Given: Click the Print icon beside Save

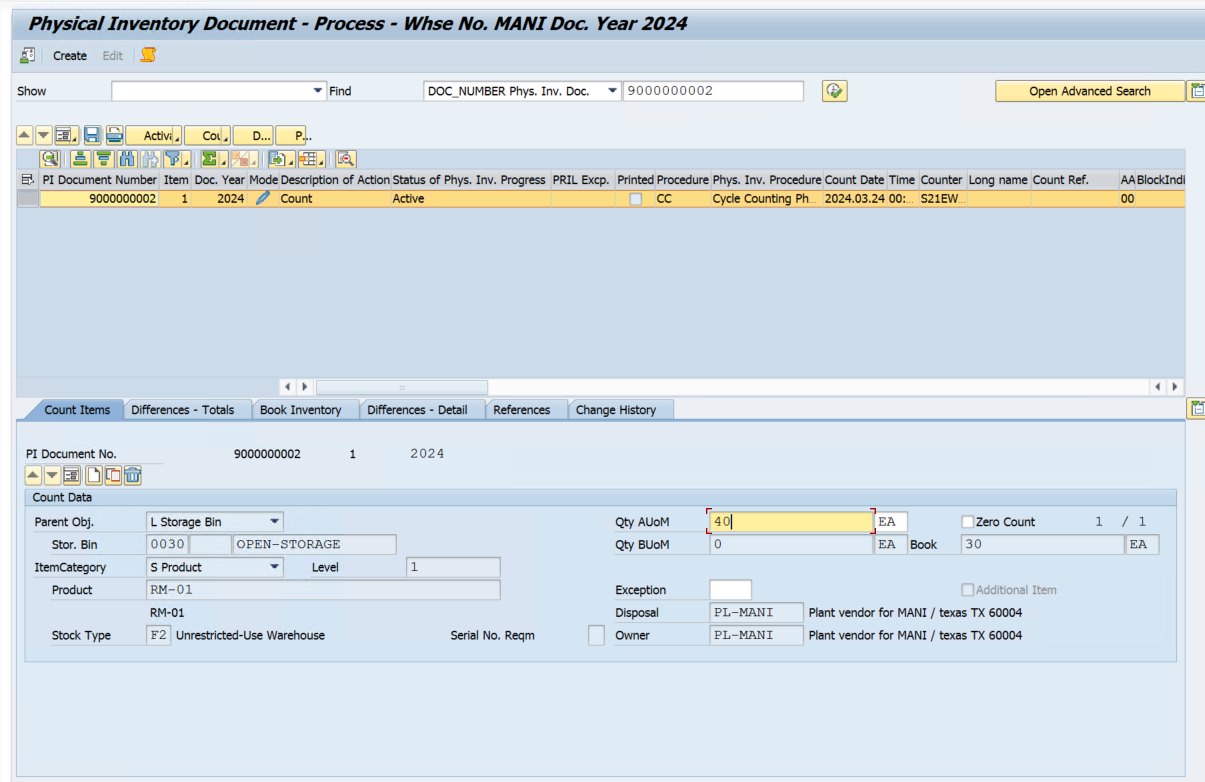Looking at the screenshot, I should coord(114,135).
